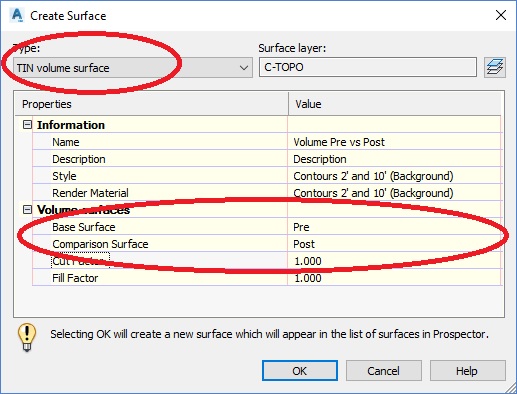
Task: Select the Description value cell
Action: point(394,159)
